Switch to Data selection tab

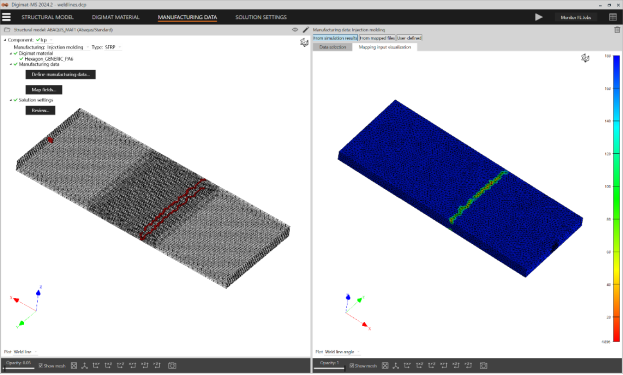pyautogui.click(x=333, y=47)
